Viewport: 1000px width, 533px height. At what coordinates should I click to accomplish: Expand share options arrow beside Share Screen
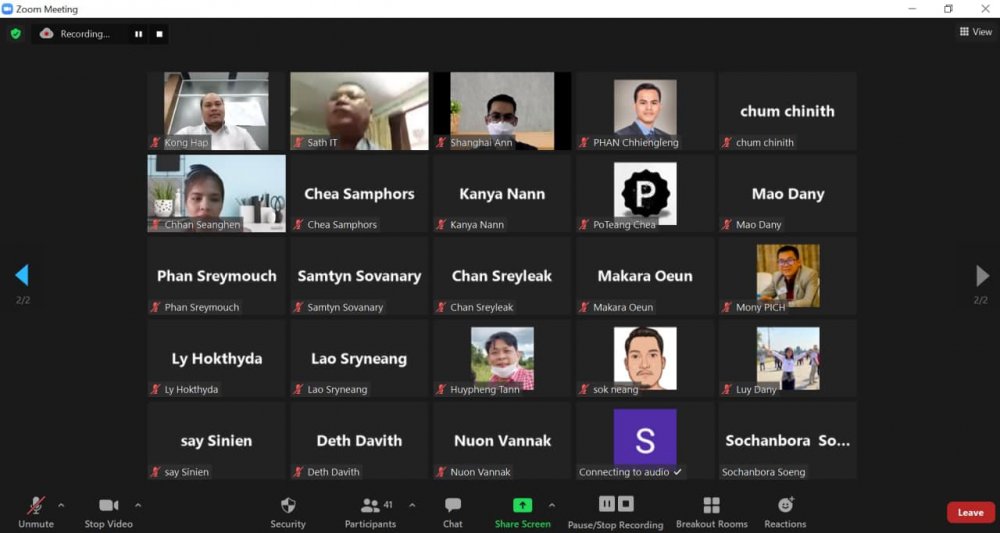tap(552, 505)
